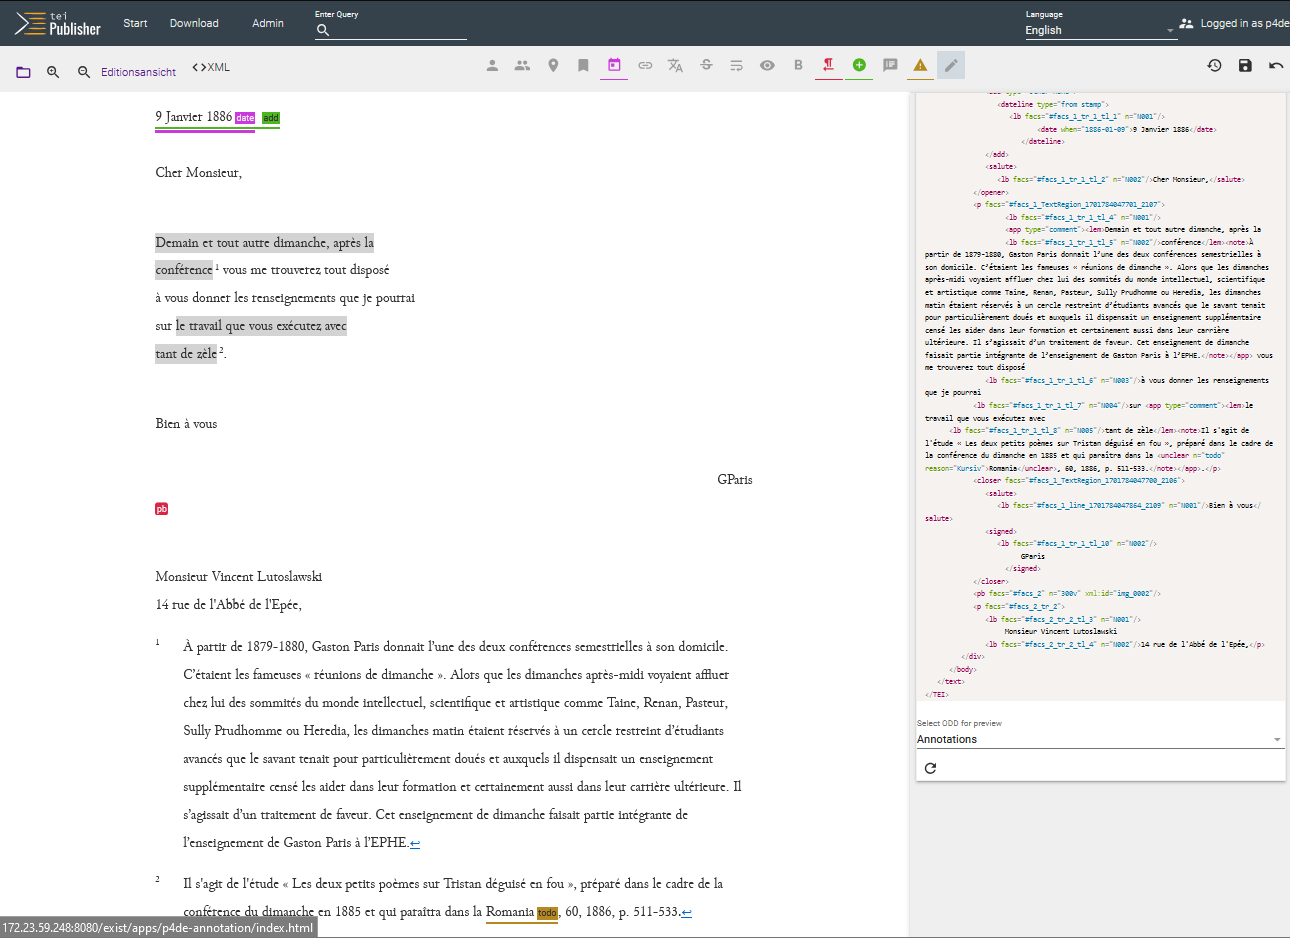Follow the footnote return arrow after EPHE

click(413, 842)
